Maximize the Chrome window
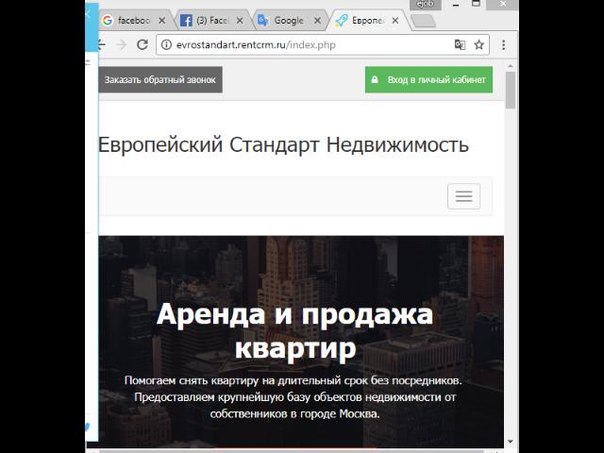 pos(476,4)
